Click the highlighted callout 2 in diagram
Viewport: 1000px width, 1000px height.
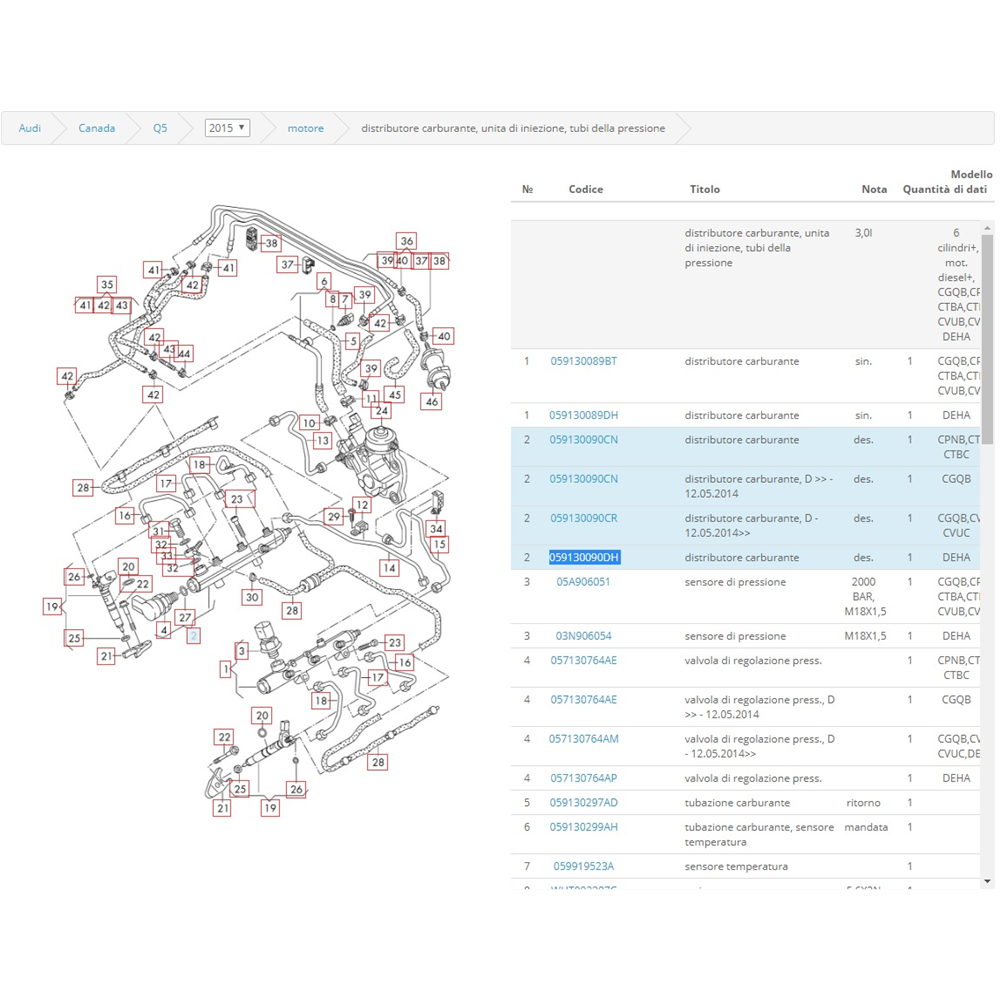tap(193, 635)
